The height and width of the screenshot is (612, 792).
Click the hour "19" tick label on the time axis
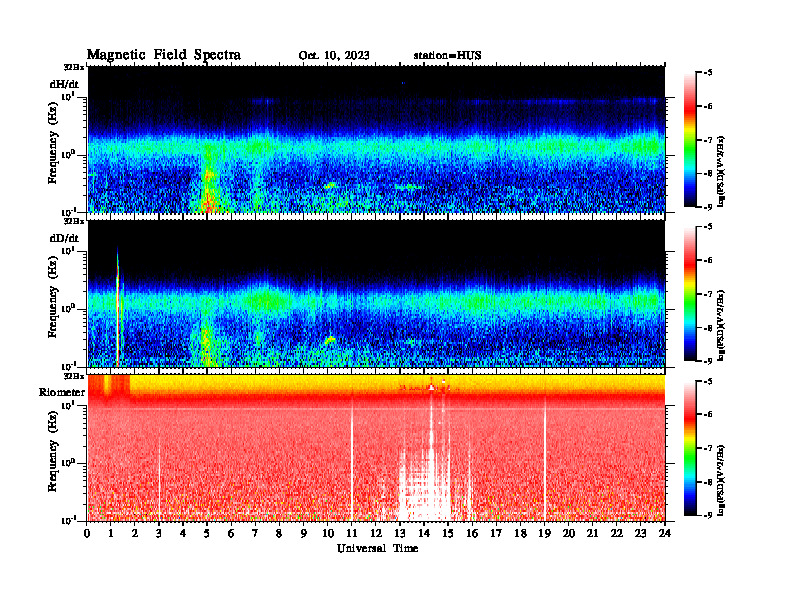[x=544, y=534]
